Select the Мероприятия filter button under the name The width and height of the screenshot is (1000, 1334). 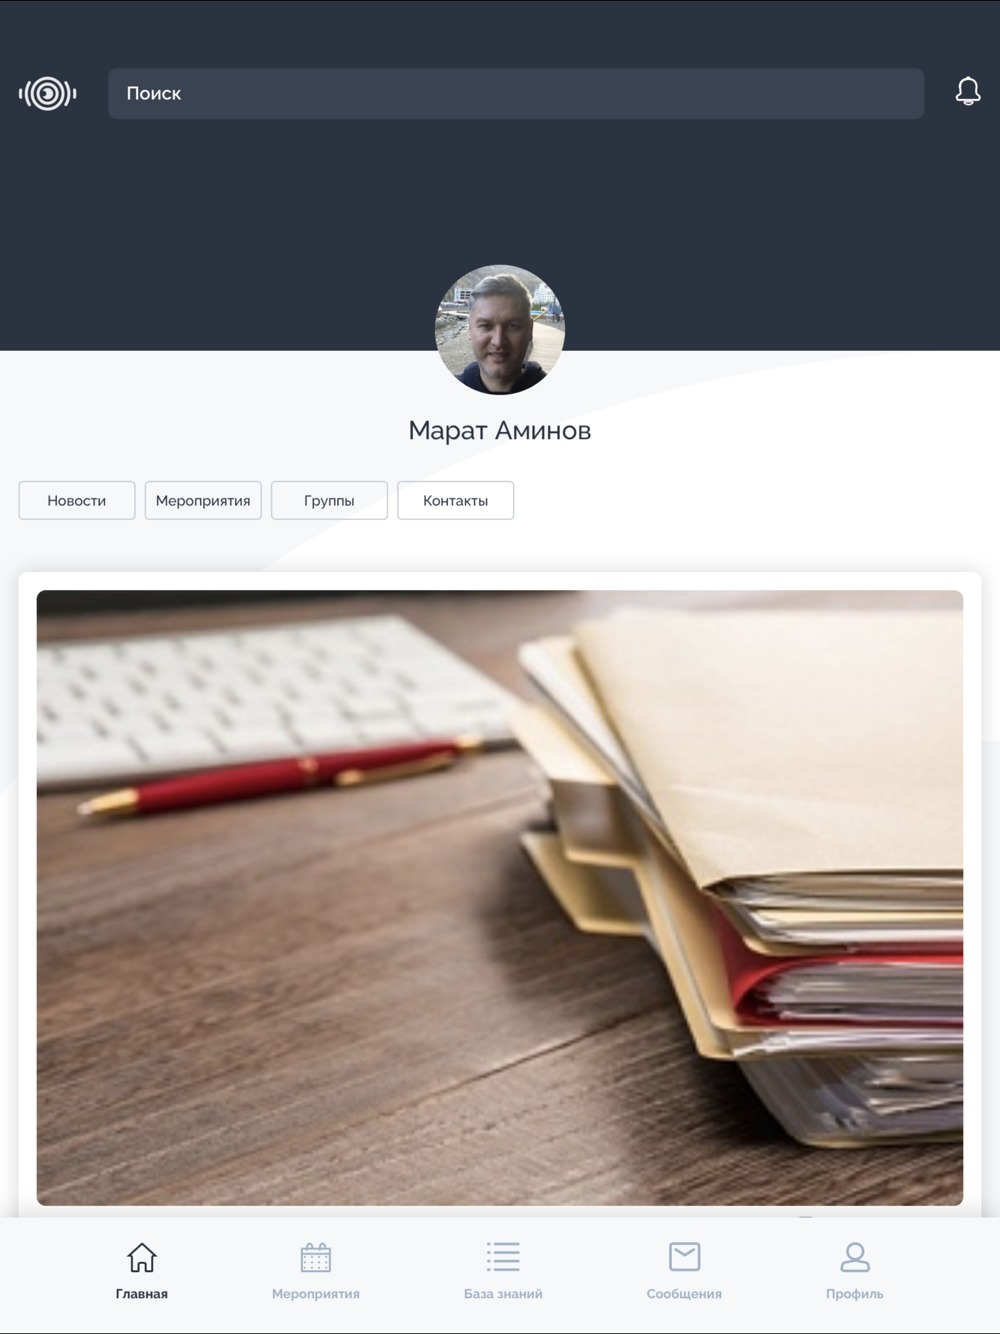203,501
